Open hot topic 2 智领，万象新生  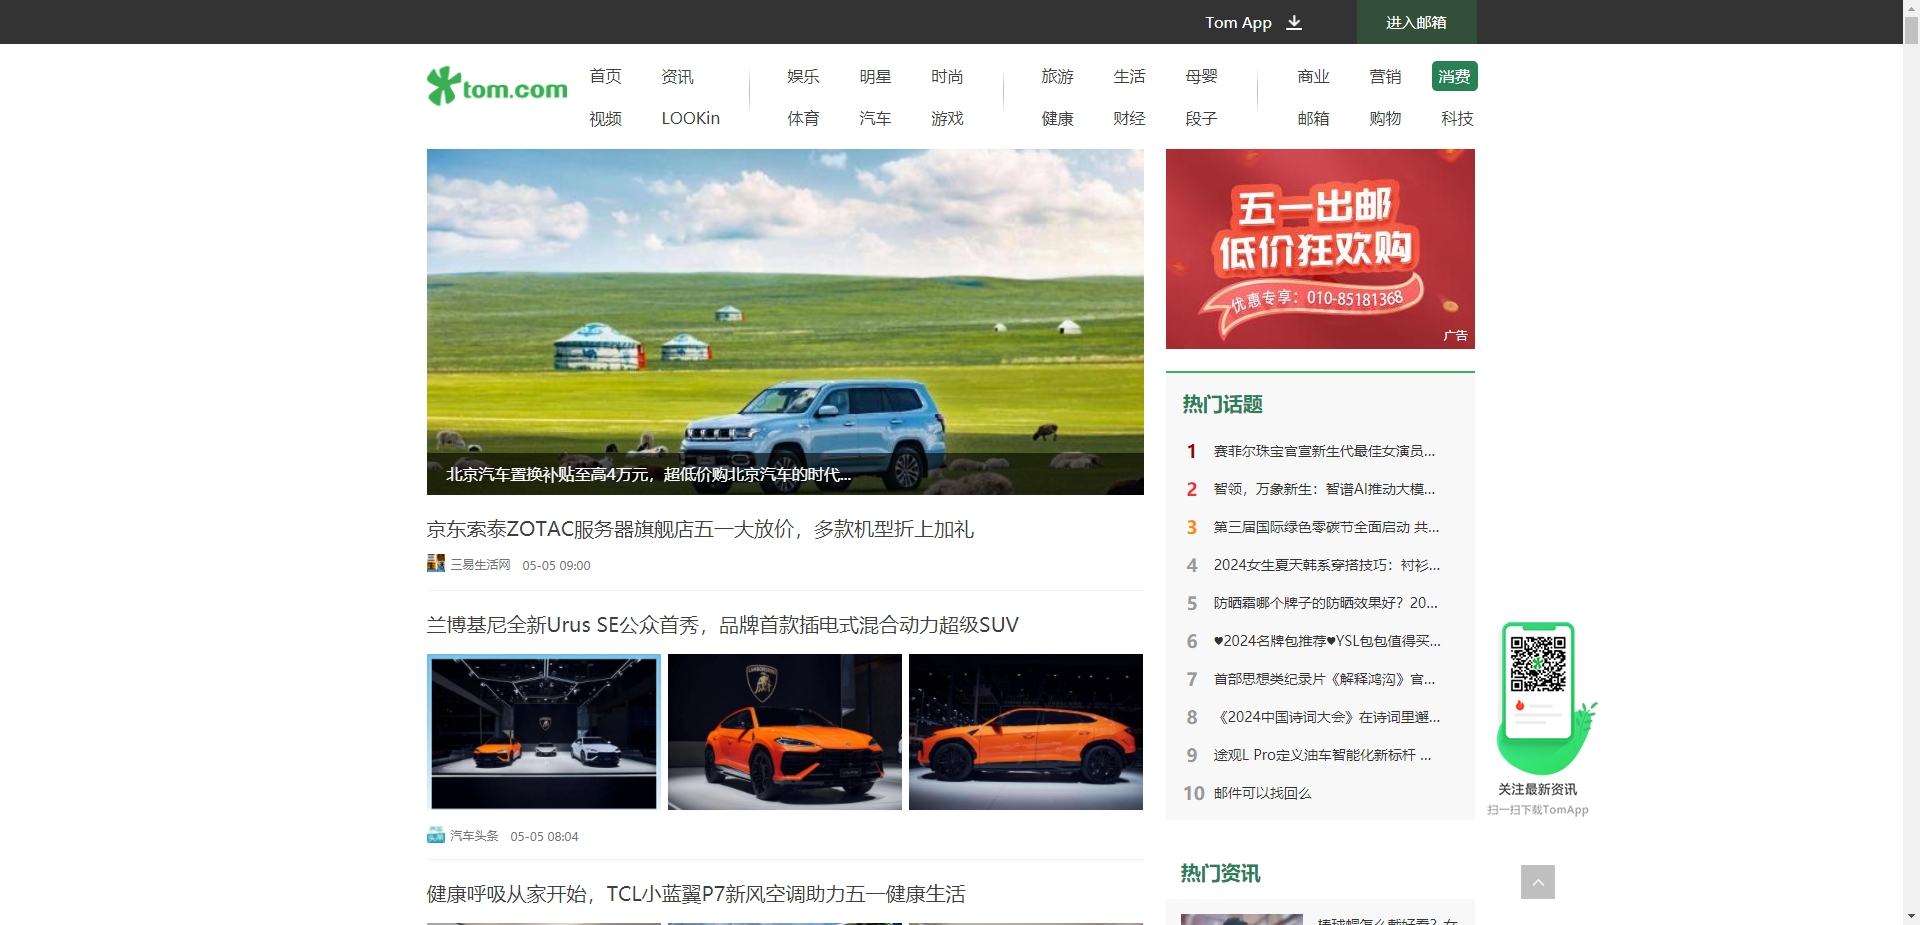pos(1324,489)
